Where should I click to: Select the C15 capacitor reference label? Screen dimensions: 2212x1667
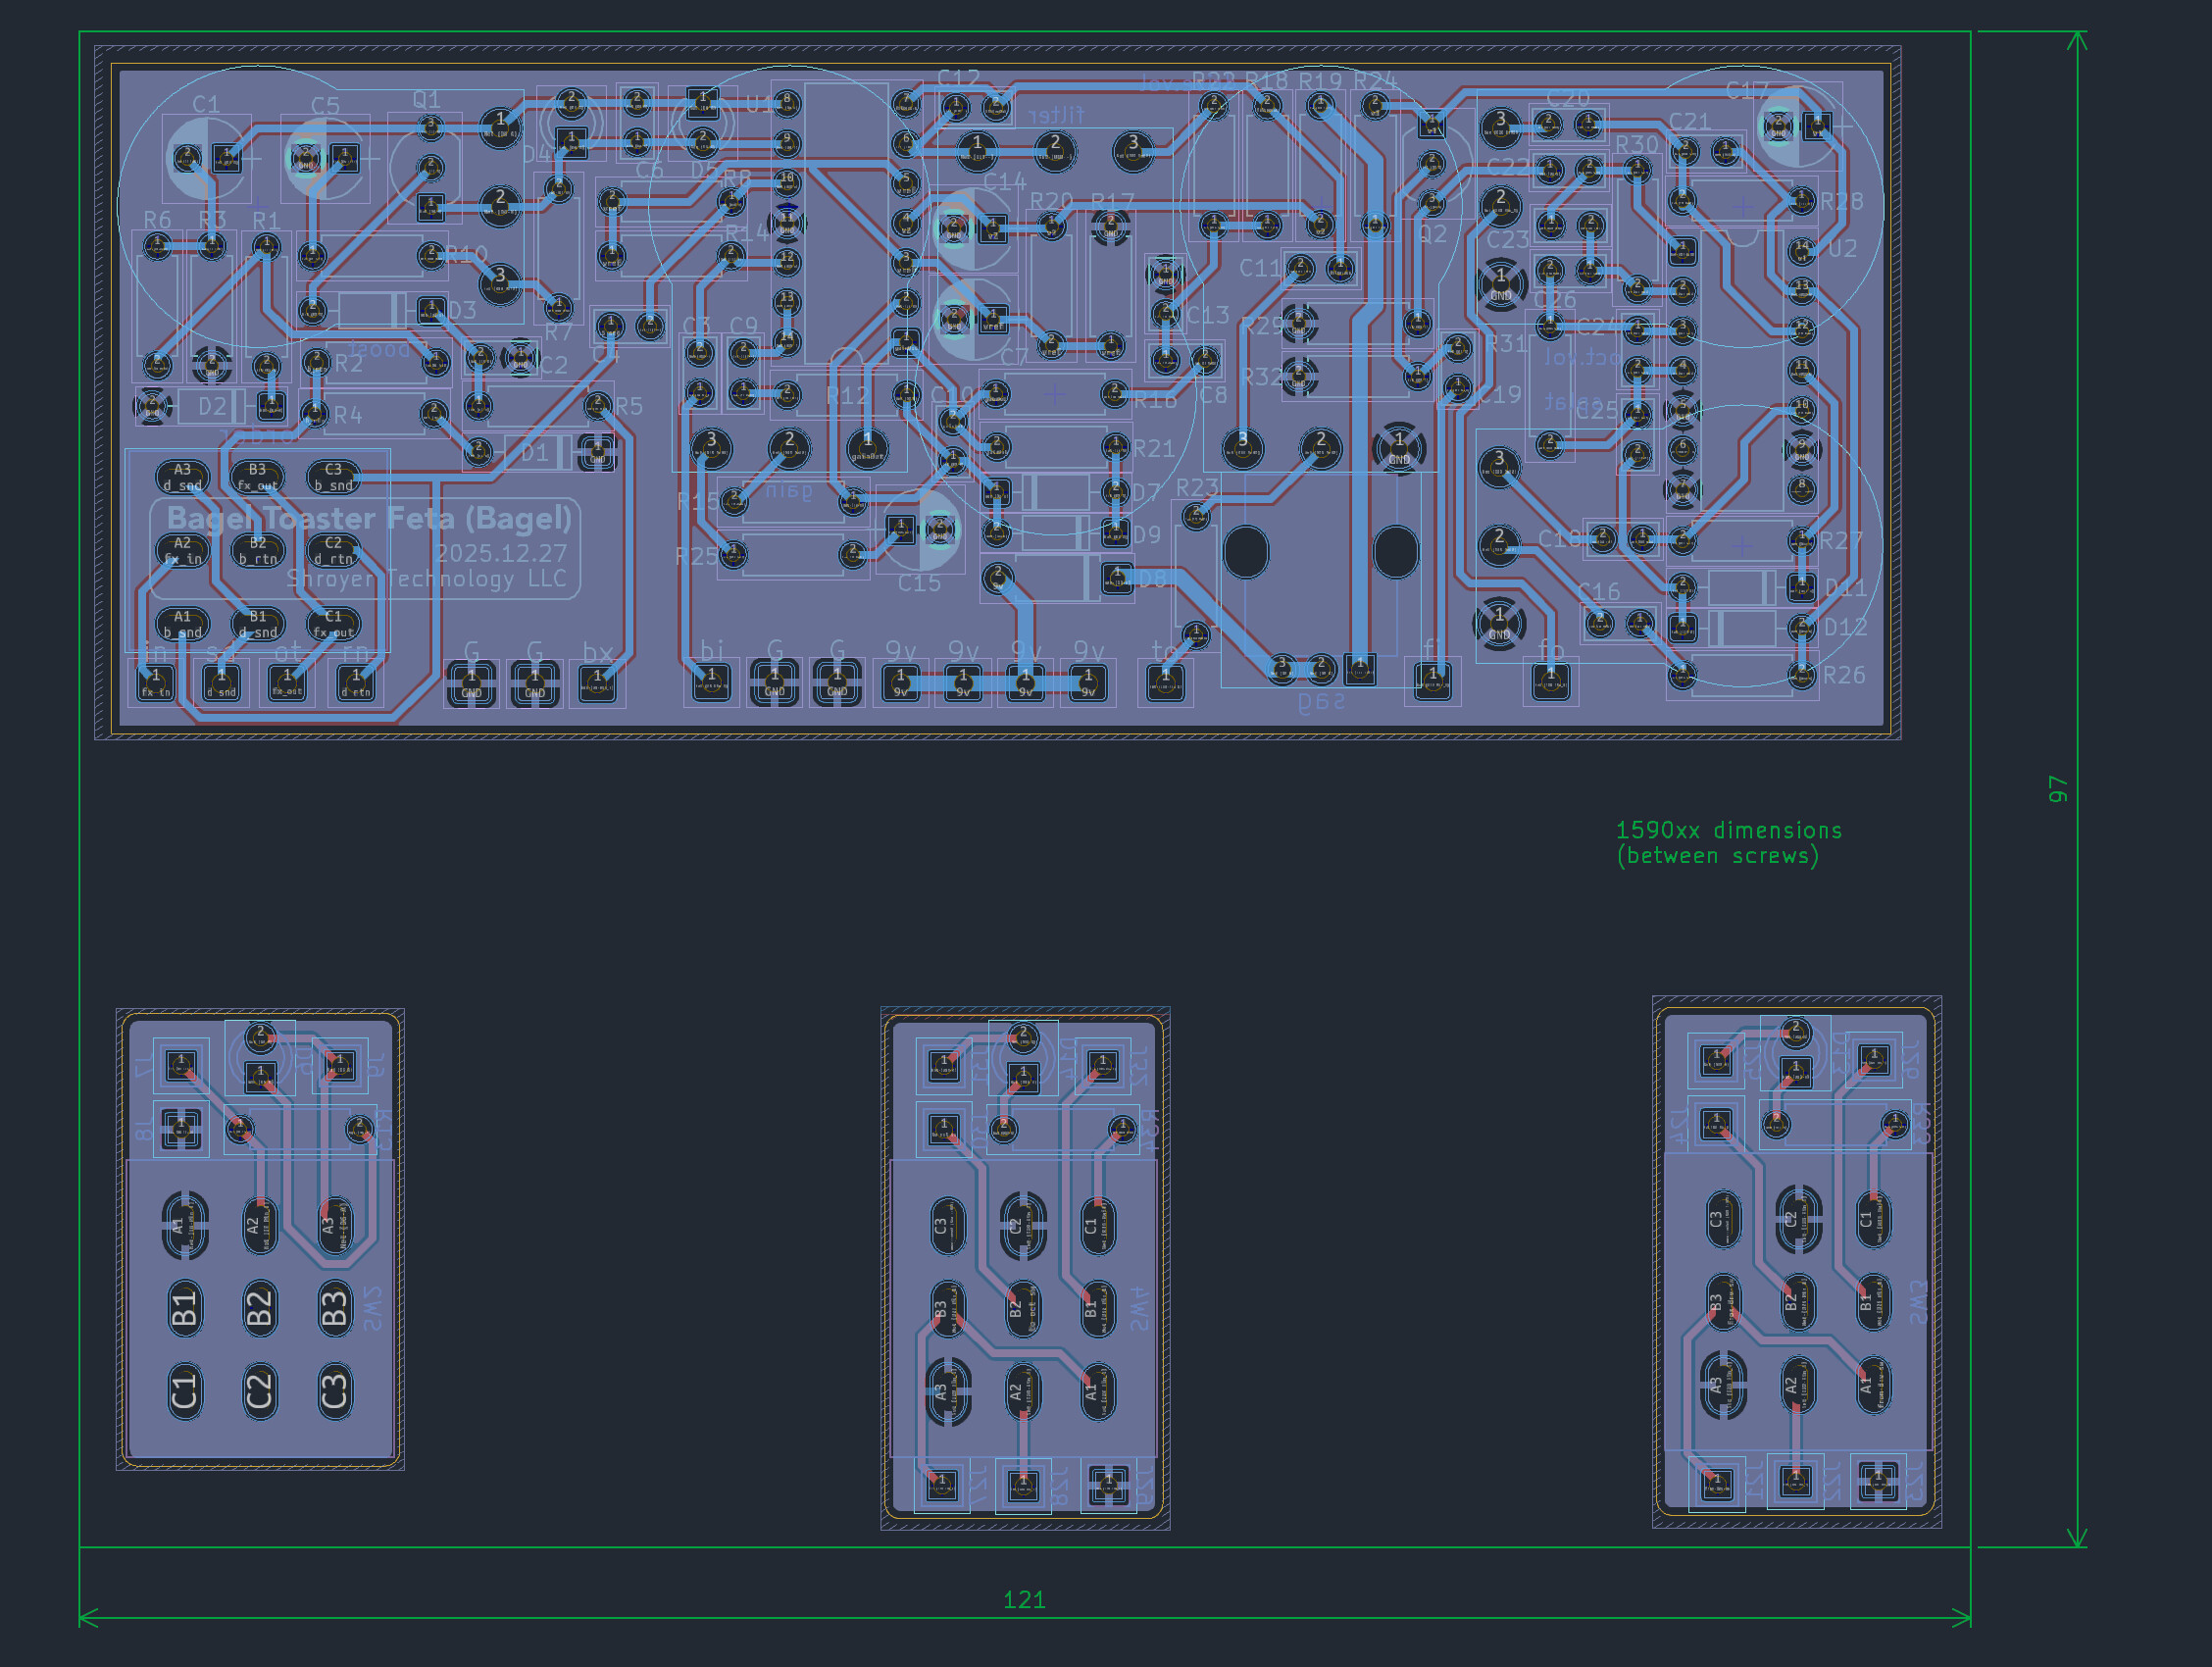pos(919,583)
